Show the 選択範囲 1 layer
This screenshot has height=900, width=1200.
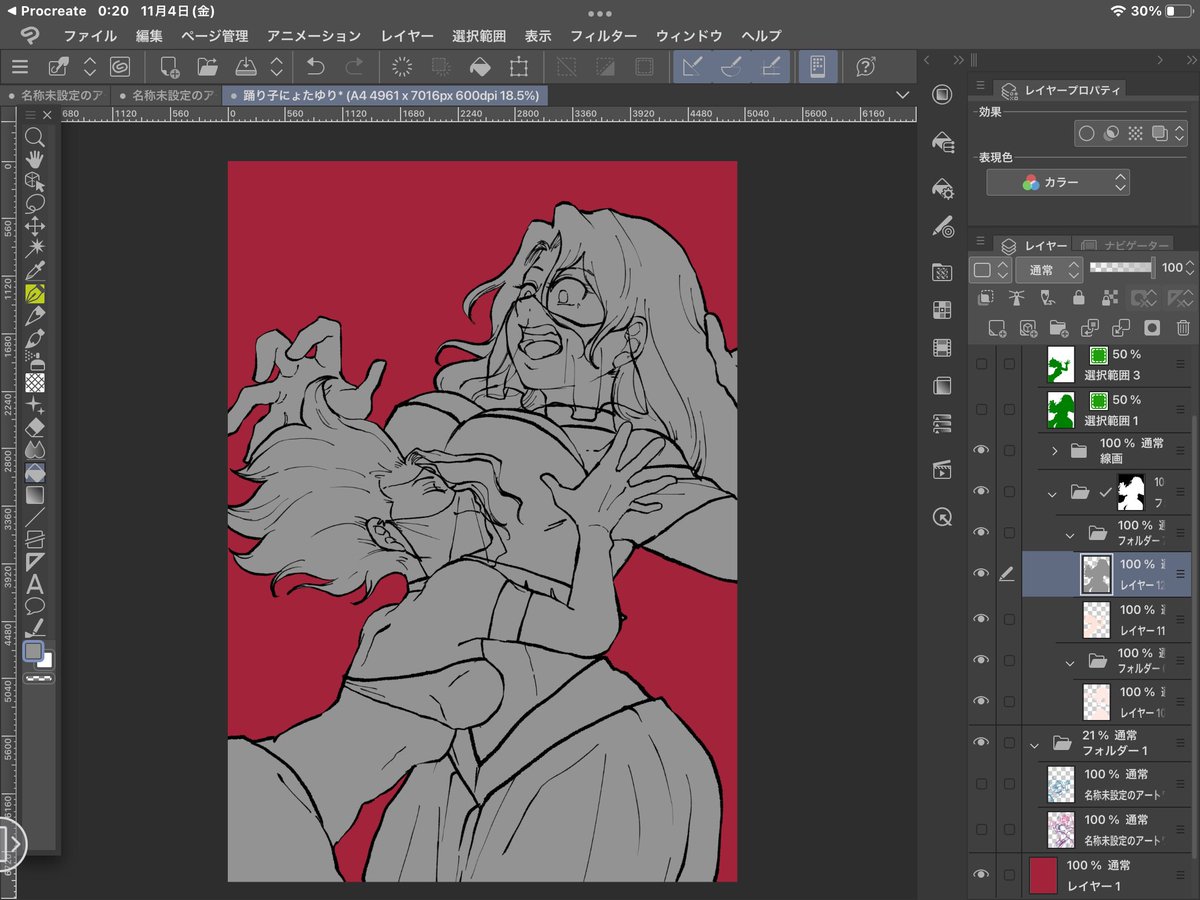(981, 410)
